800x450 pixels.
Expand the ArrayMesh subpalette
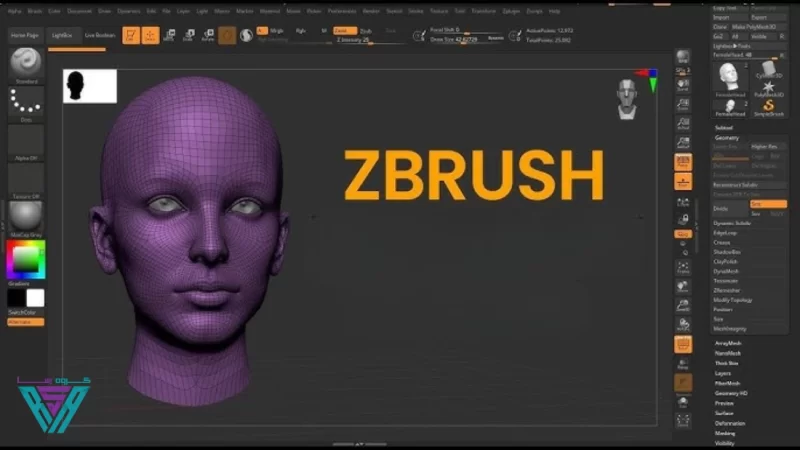728,343
